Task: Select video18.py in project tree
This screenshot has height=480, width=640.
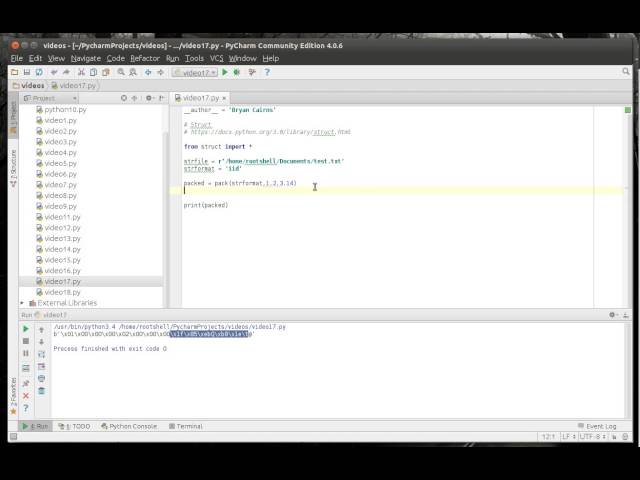Action: (62, 292)
